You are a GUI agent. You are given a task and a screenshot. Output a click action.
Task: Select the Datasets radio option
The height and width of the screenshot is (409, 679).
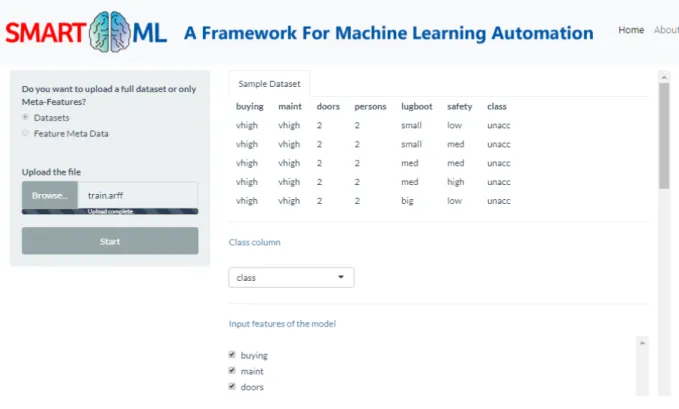pos(25,117)
